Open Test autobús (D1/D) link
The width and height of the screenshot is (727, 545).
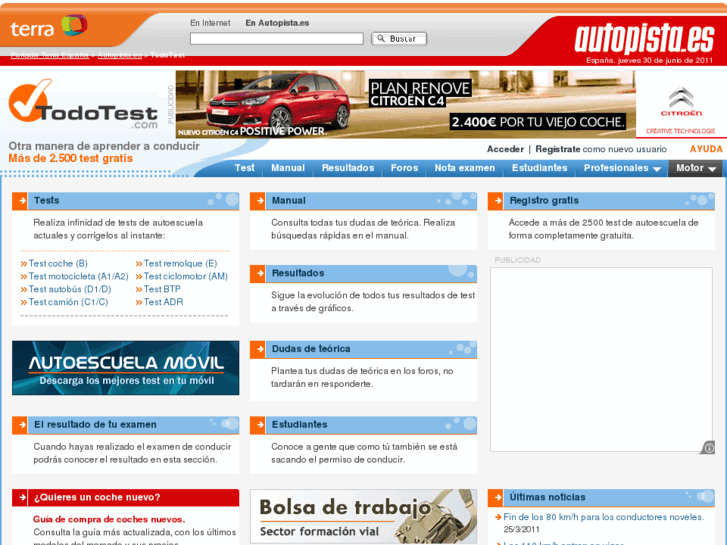(x=70, y=289)
